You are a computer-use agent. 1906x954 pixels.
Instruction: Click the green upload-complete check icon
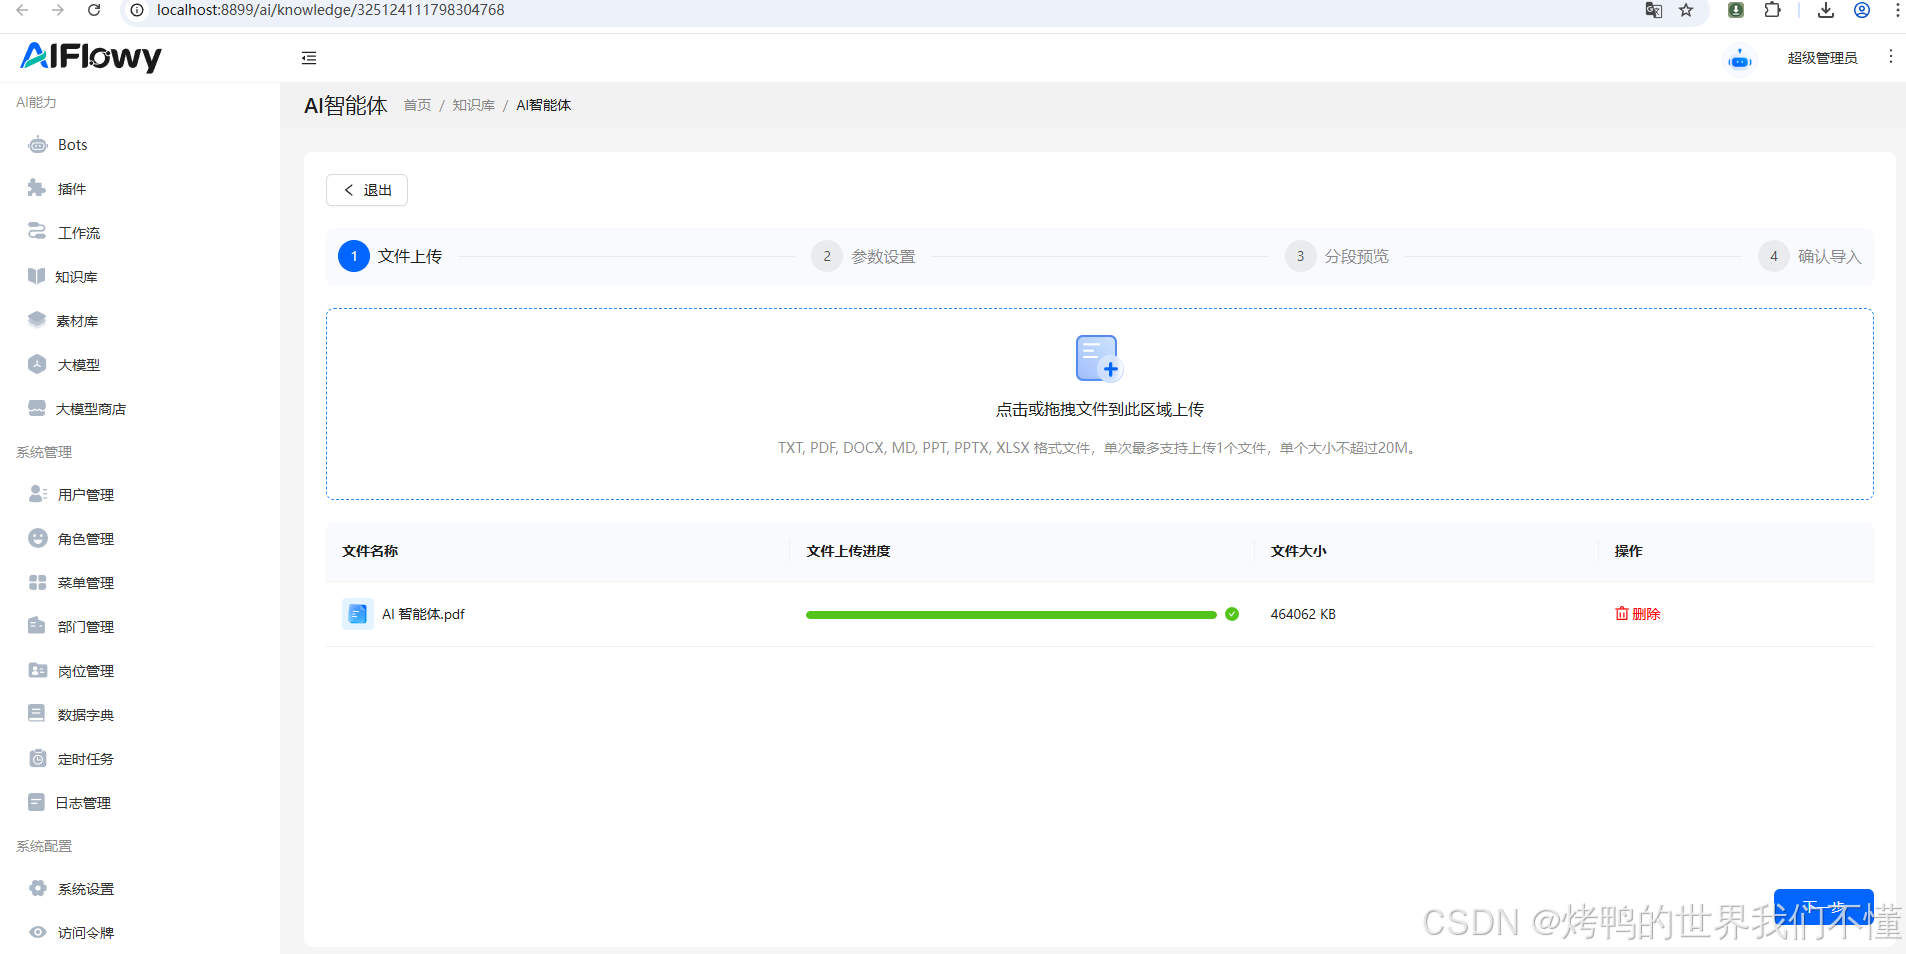(1232, 614)
